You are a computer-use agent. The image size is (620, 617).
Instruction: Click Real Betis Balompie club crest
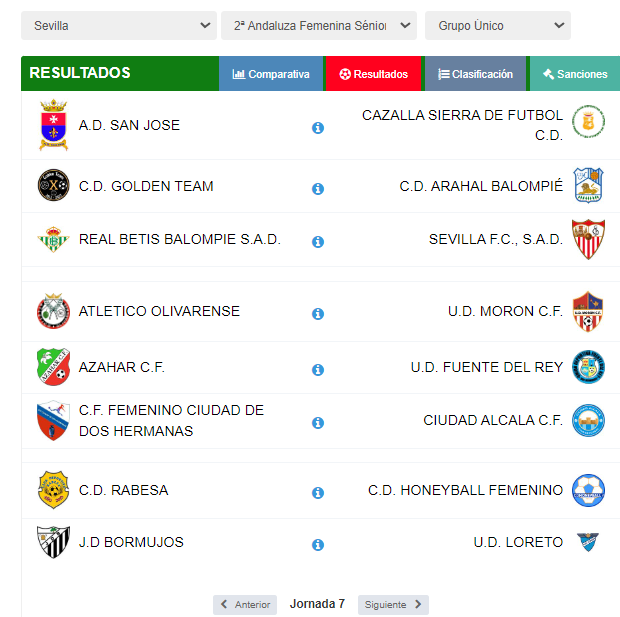point(53,240)
